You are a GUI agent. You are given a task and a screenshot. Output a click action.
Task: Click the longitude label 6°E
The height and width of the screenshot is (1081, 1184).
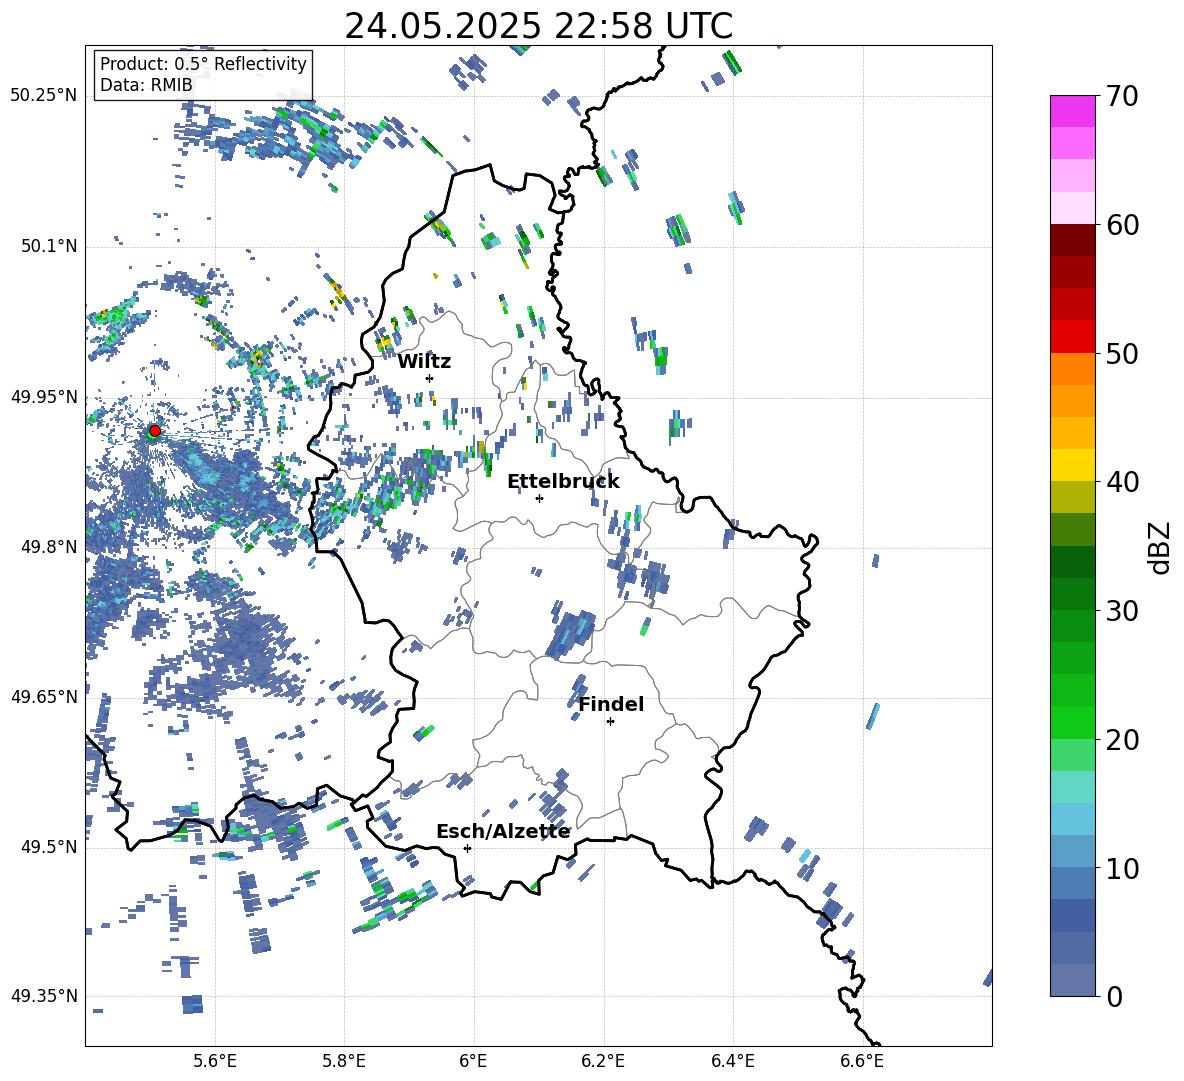coord(473,1061)
